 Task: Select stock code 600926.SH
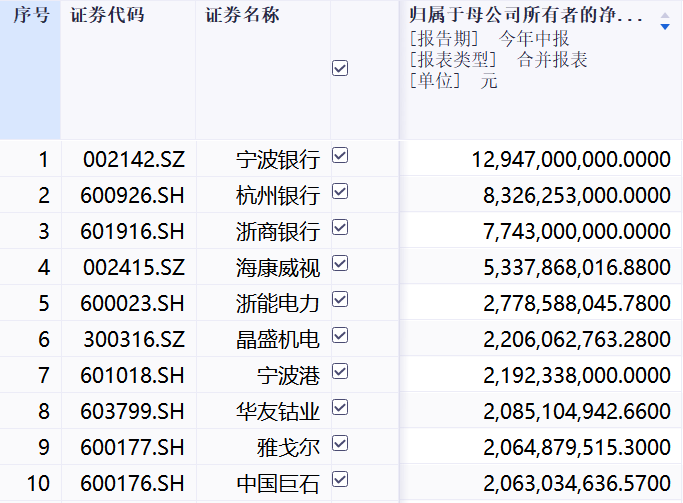pos(132,196)
